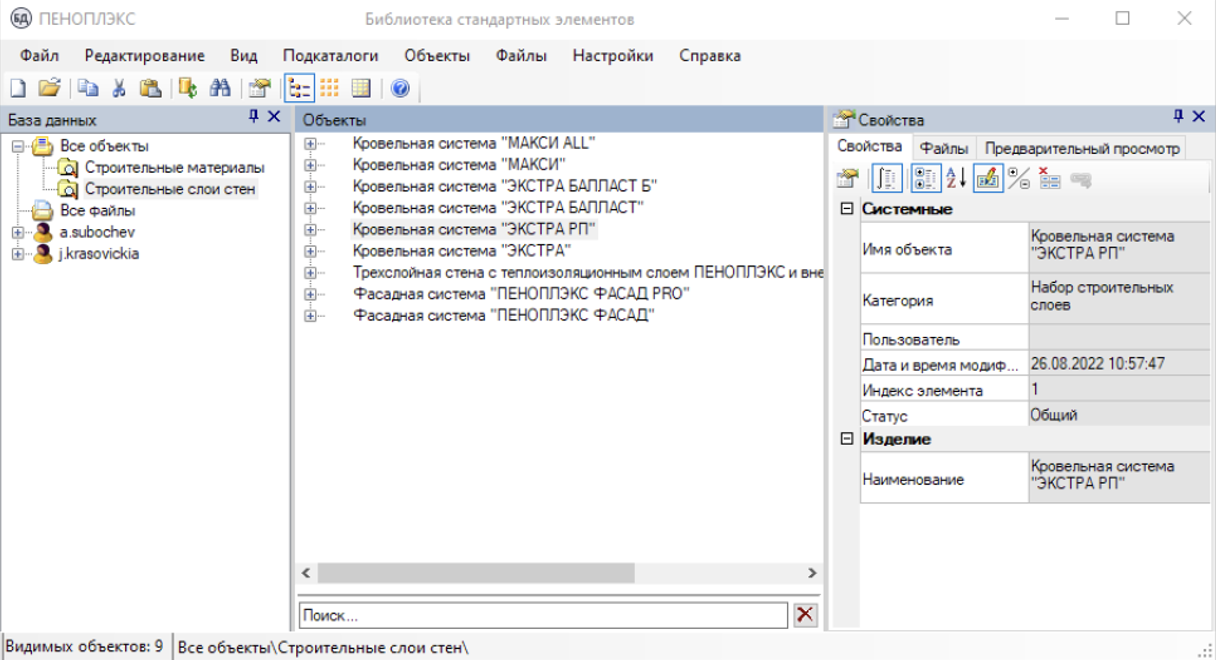Click the database refresh icon in toolbar
Screen dimensions: 1216x660
pos(187,88)
